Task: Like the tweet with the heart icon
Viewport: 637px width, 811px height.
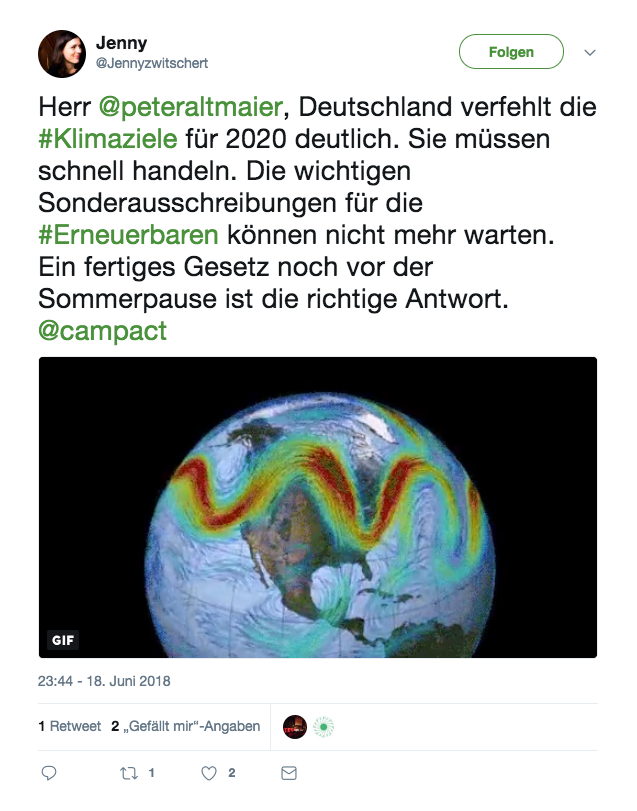Action: (x=209, y=773)
